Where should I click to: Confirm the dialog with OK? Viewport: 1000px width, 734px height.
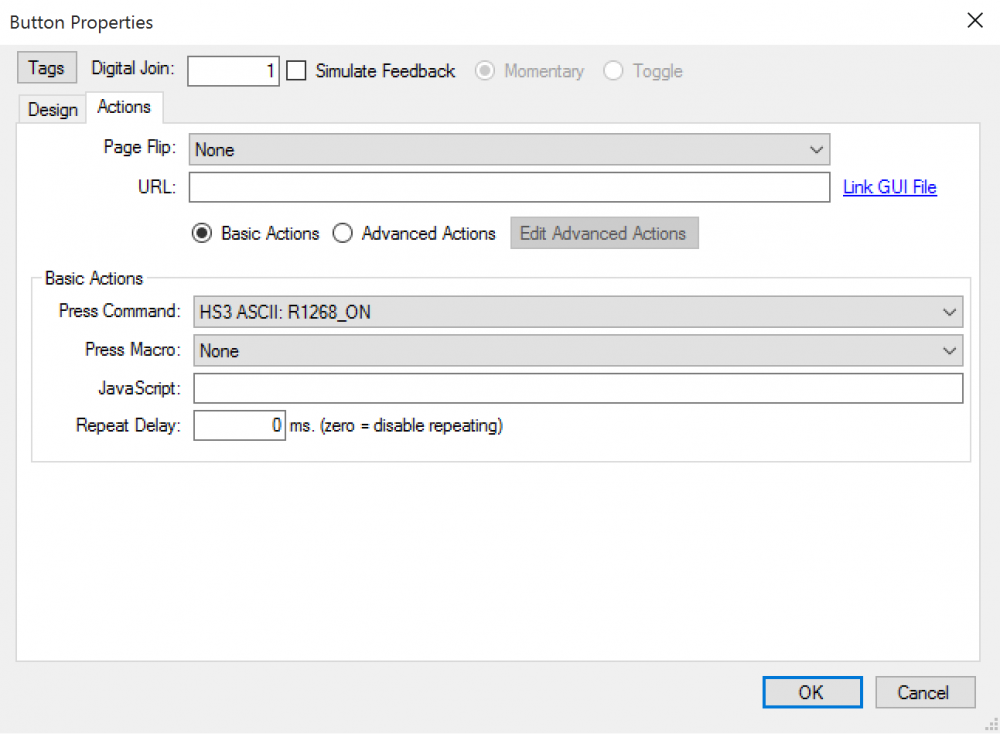click(x=811, y=692)
